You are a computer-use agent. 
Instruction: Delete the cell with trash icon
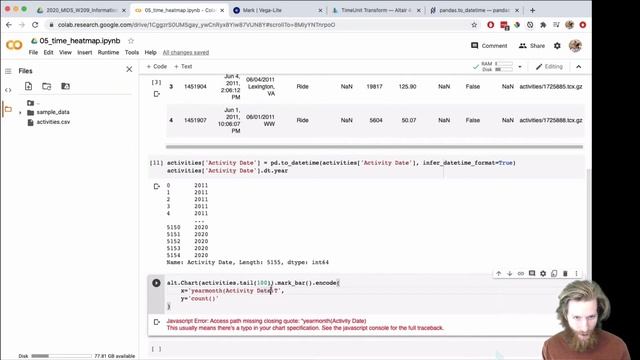(x=565, y=273)
